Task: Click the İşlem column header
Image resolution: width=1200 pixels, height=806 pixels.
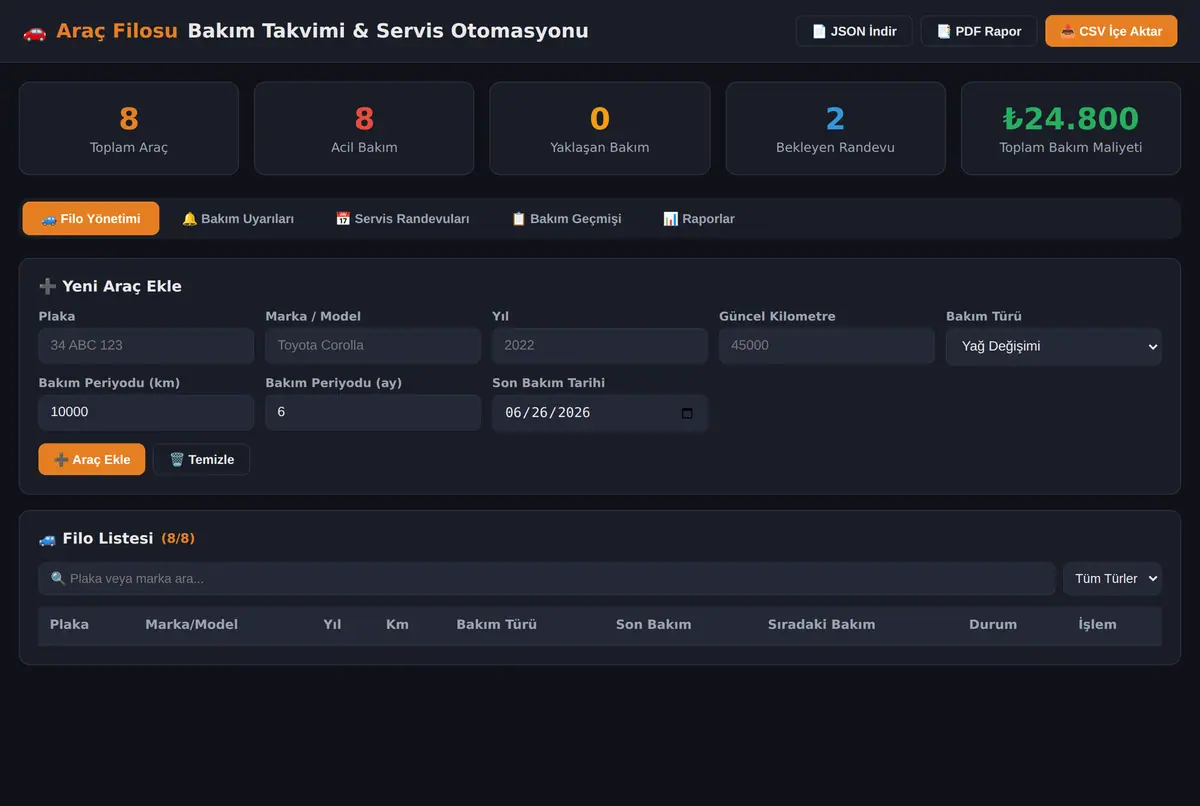Action: (x=1097, y=624)
